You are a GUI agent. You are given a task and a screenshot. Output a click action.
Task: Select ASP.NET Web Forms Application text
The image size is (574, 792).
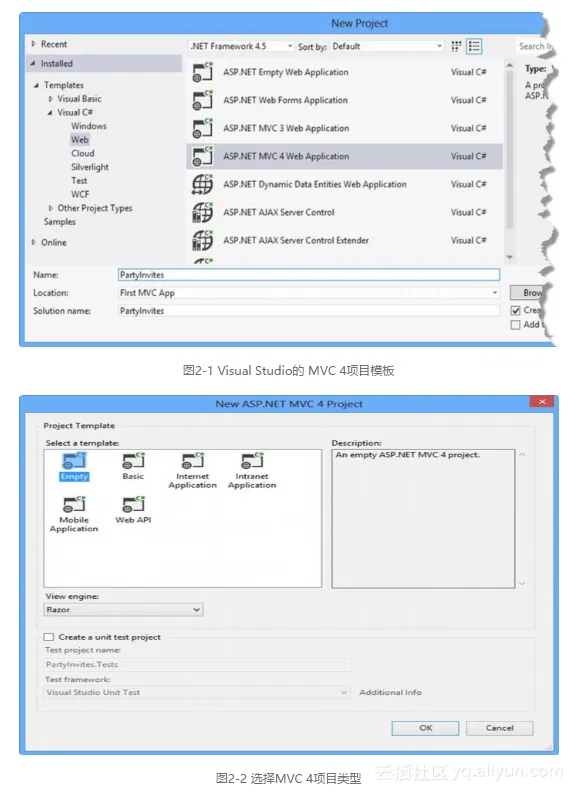[285, 100]
